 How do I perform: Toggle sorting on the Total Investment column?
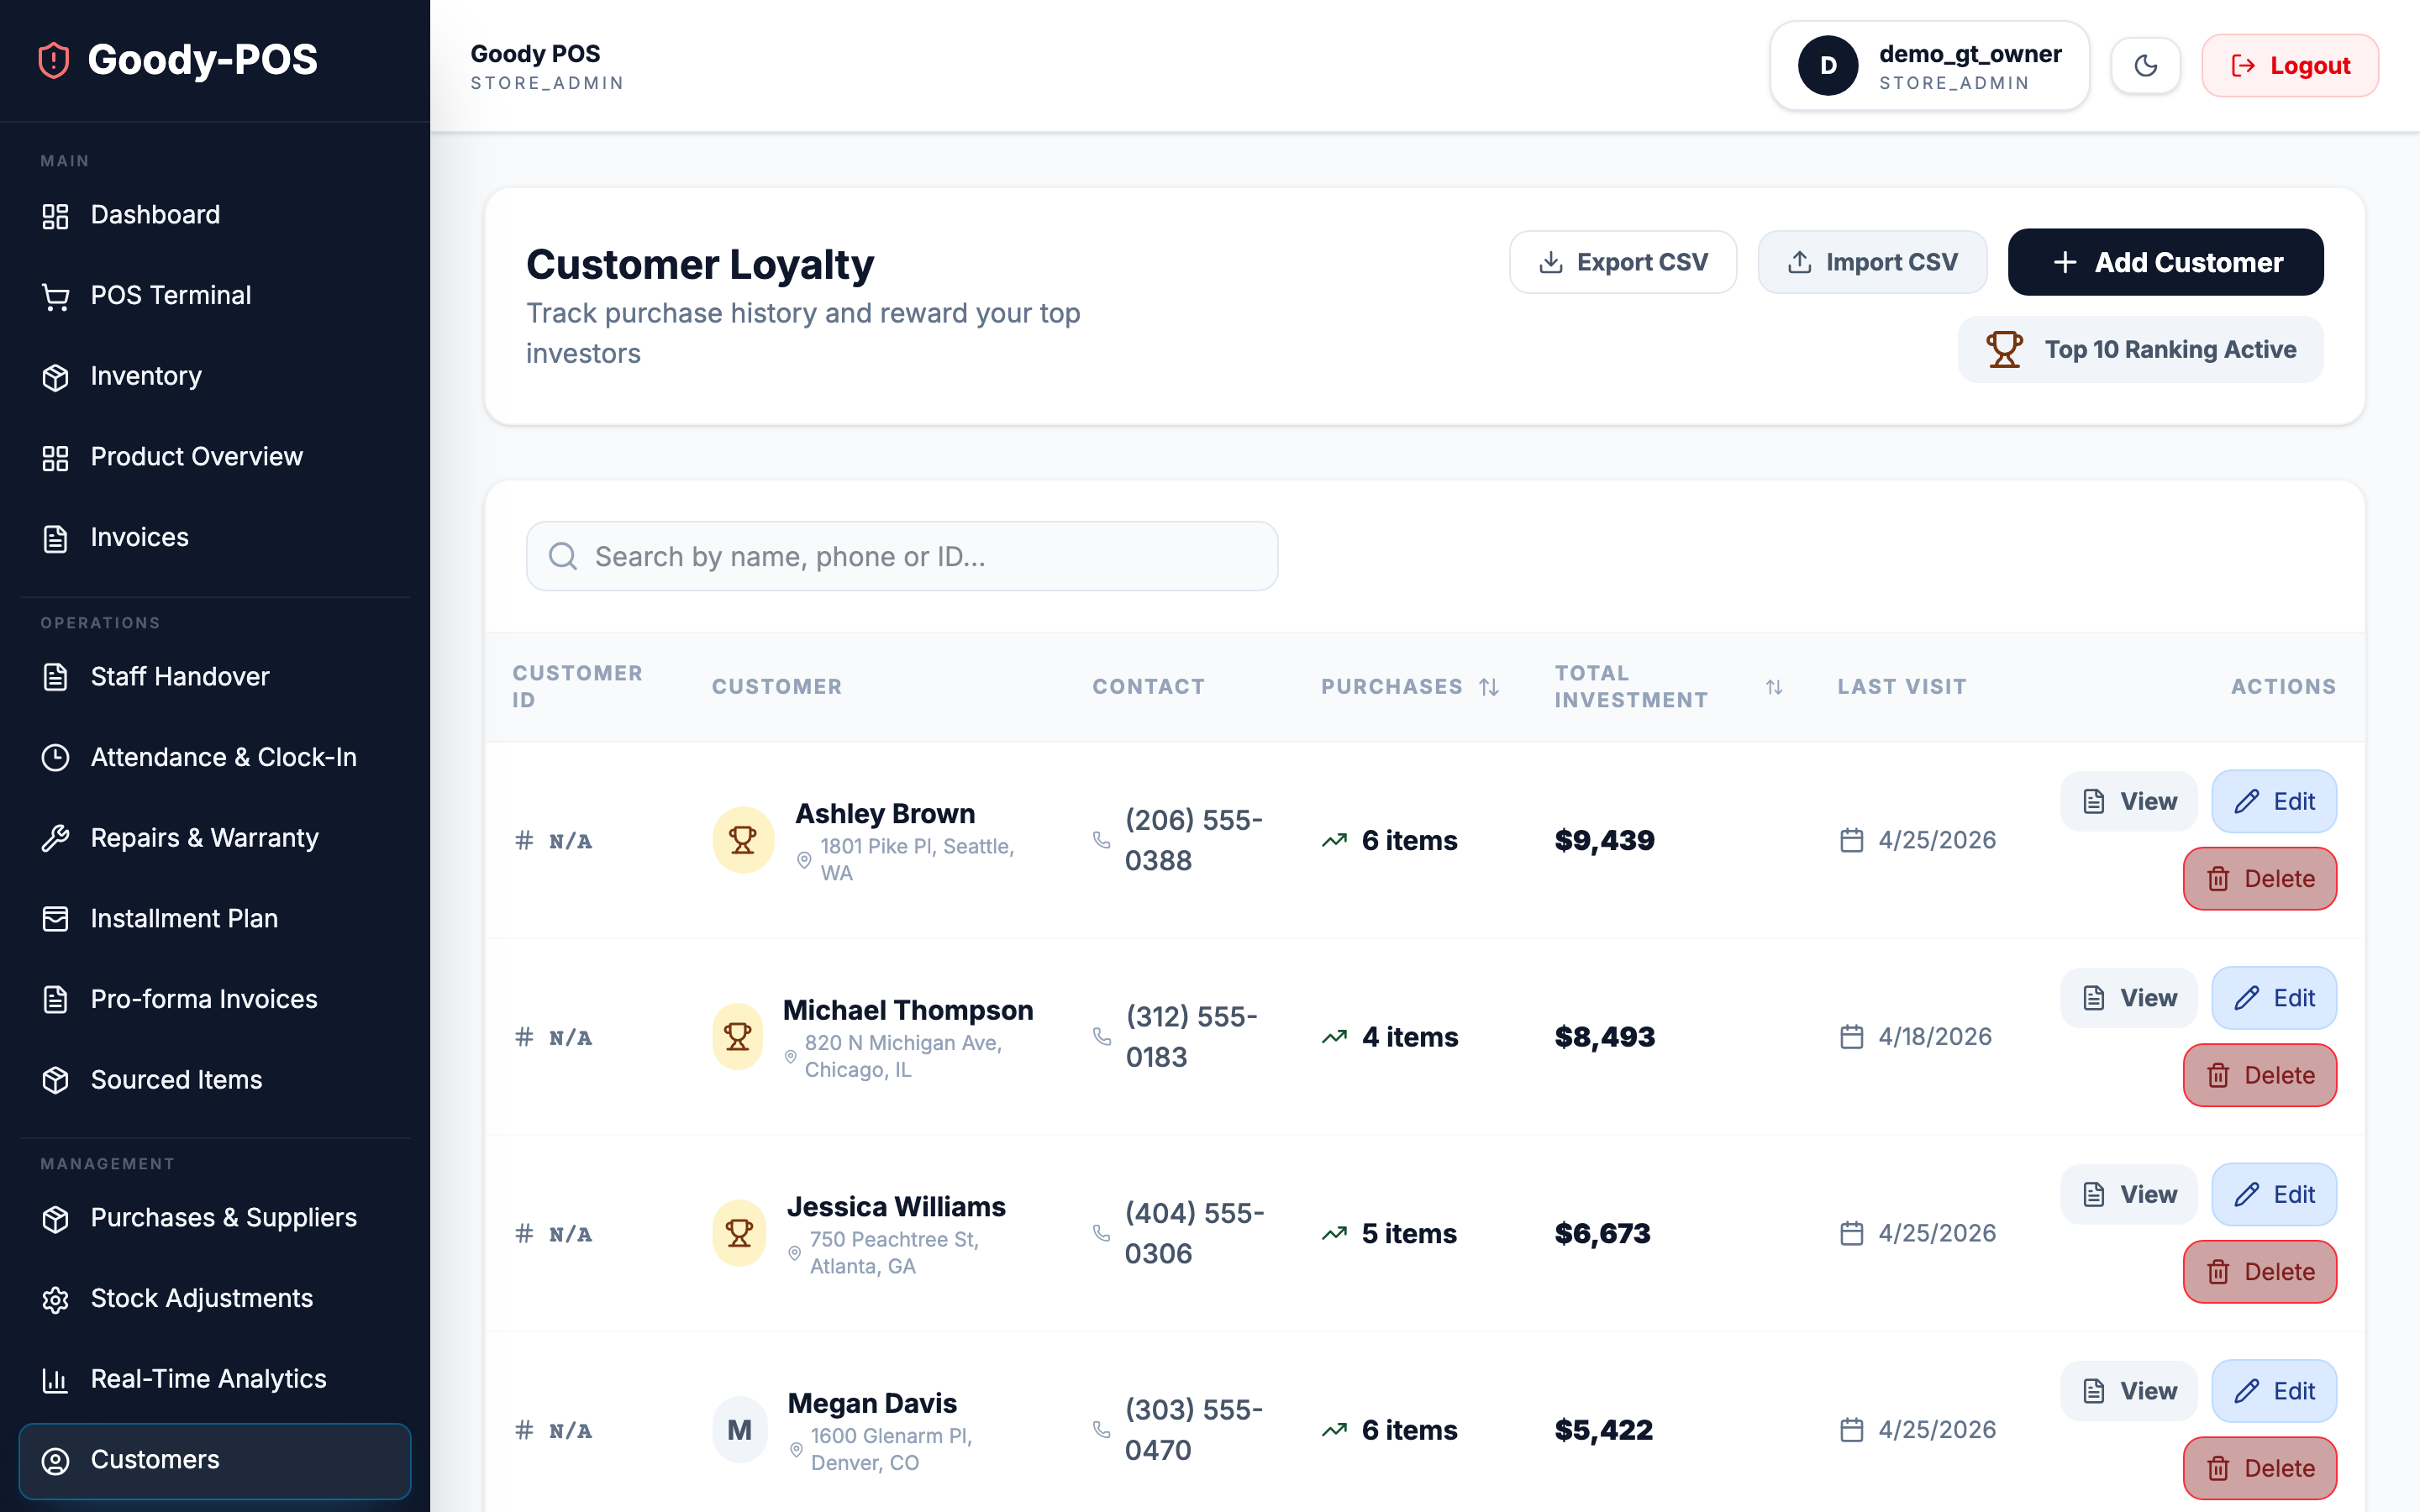(1773, 687)
